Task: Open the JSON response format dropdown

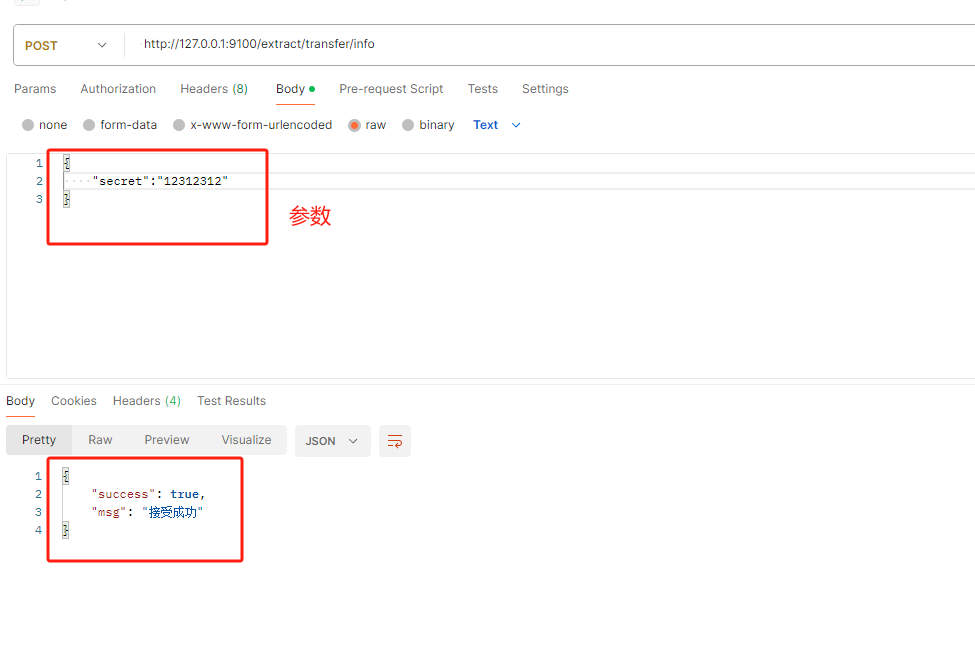Action: click(x=332, y=441)
